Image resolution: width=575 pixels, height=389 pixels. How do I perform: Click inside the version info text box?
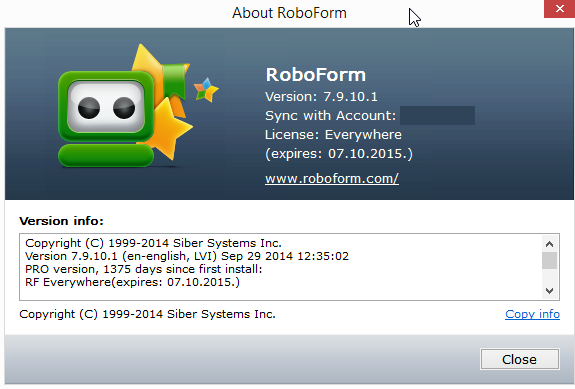coord(281,267)
